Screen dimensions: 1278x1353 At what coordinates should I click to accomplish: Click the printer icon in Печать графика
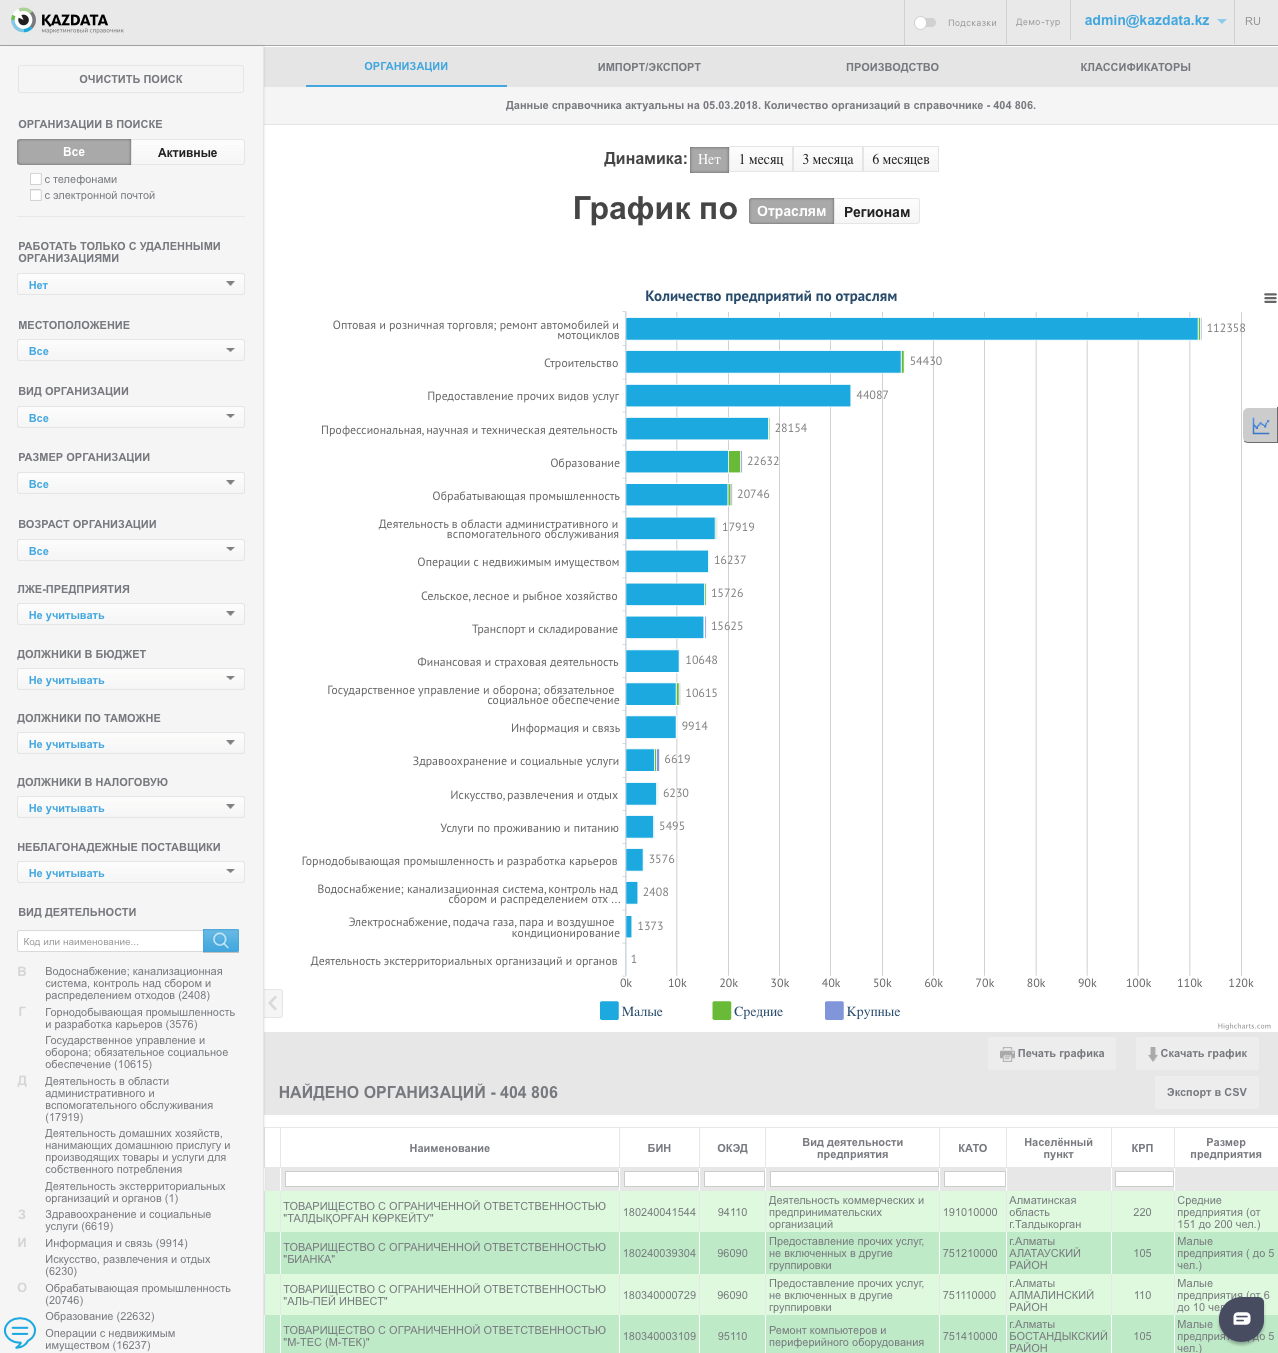[x=1007, y=1054]
